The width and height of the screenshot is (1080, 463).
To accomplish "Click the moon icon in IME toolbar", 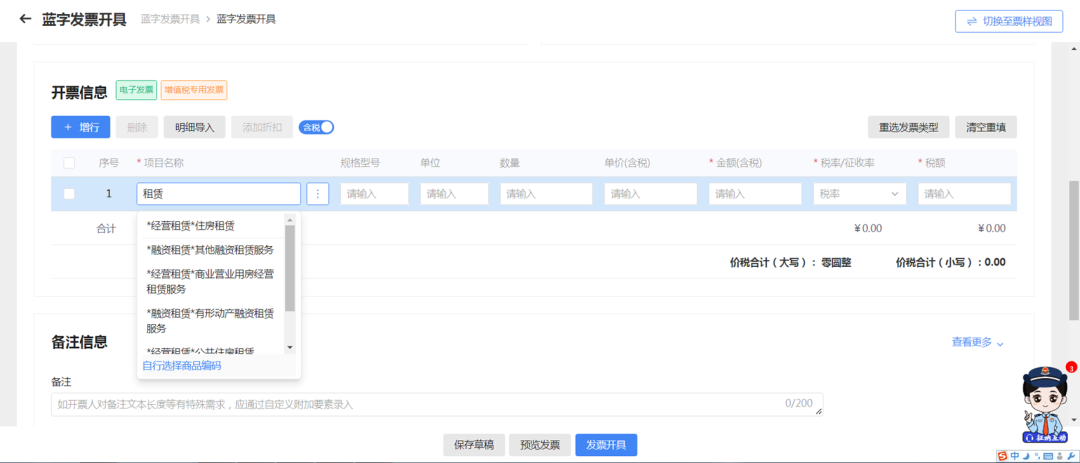I will (1025, 456).
